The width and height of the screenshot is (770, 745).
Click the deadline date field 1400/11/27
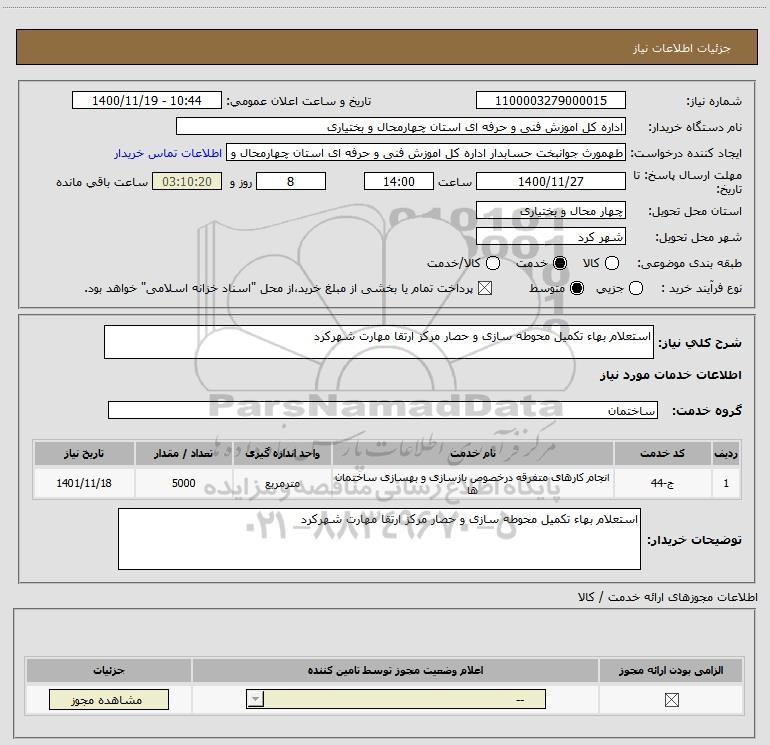click(550, 181)
